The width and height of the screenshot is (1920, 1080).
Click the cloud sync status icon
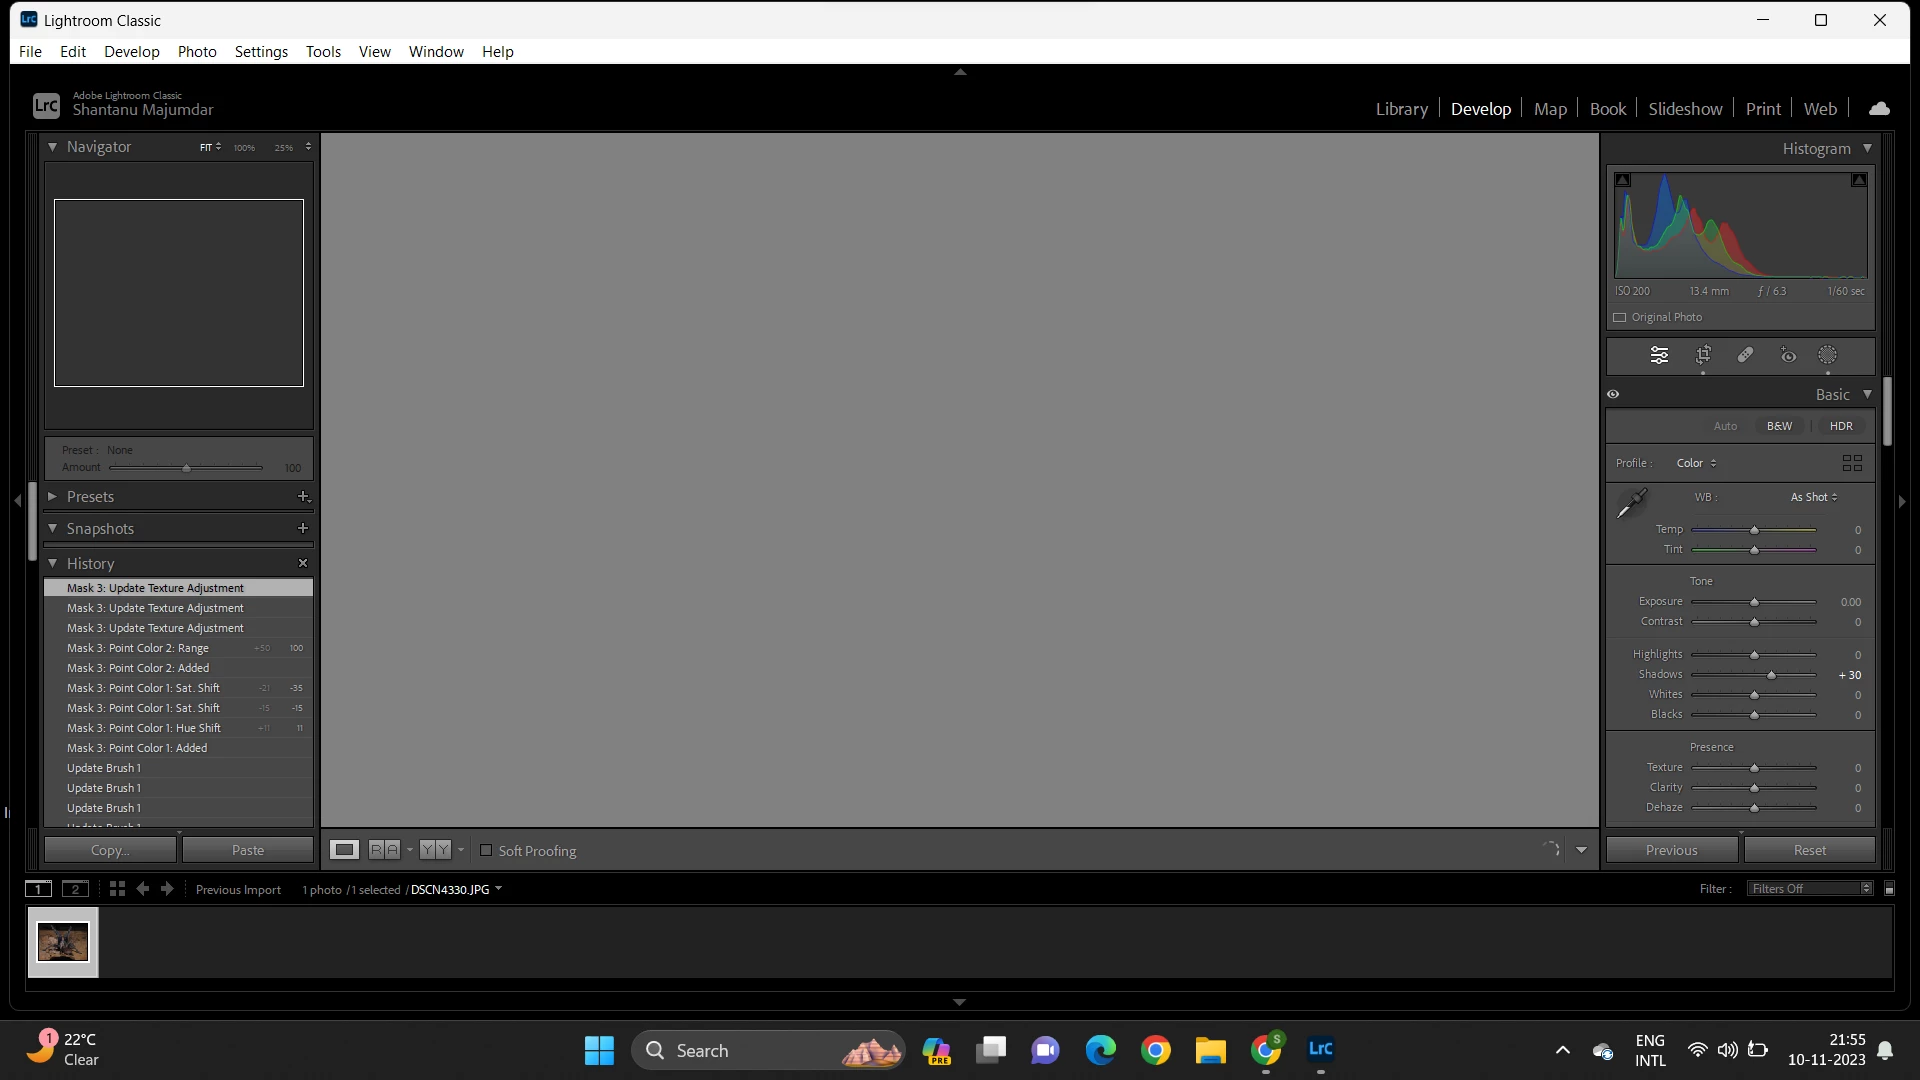[x=1879, y=109]
